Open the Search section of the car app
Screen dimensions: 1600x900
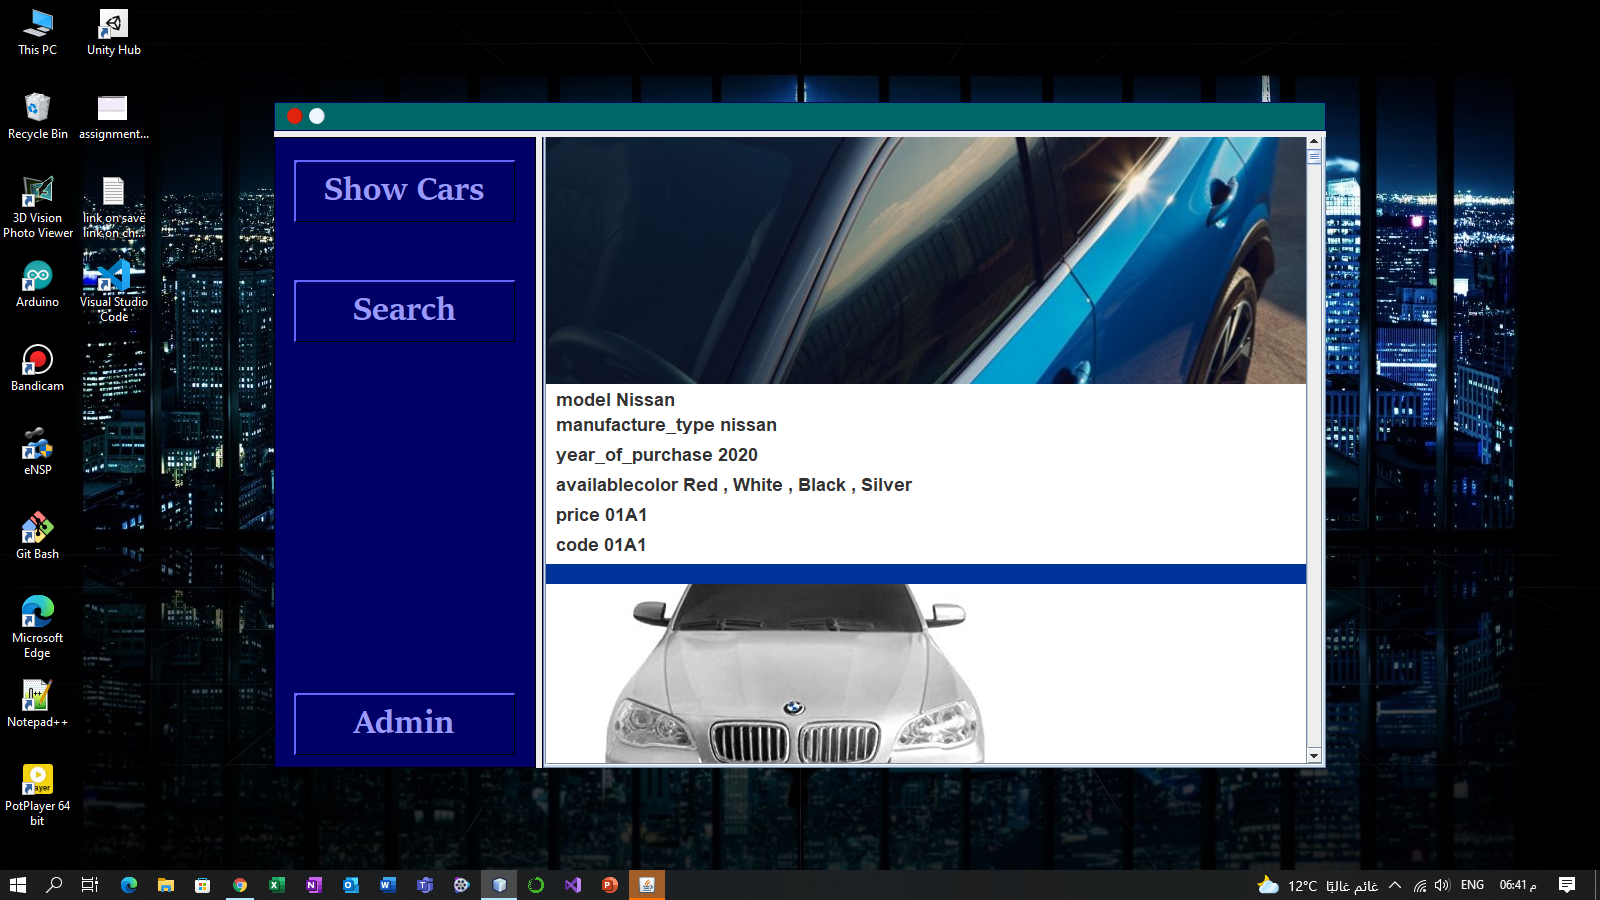click(403, 310)
